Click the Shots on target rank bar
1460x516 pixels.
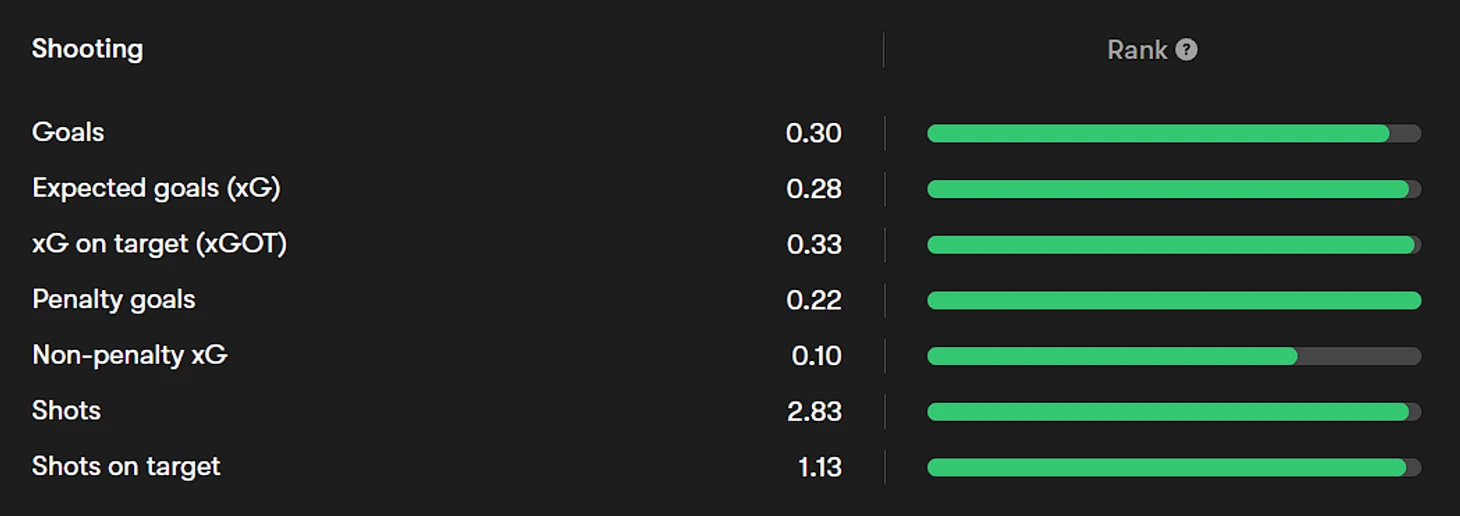(x=1173, y=467)
